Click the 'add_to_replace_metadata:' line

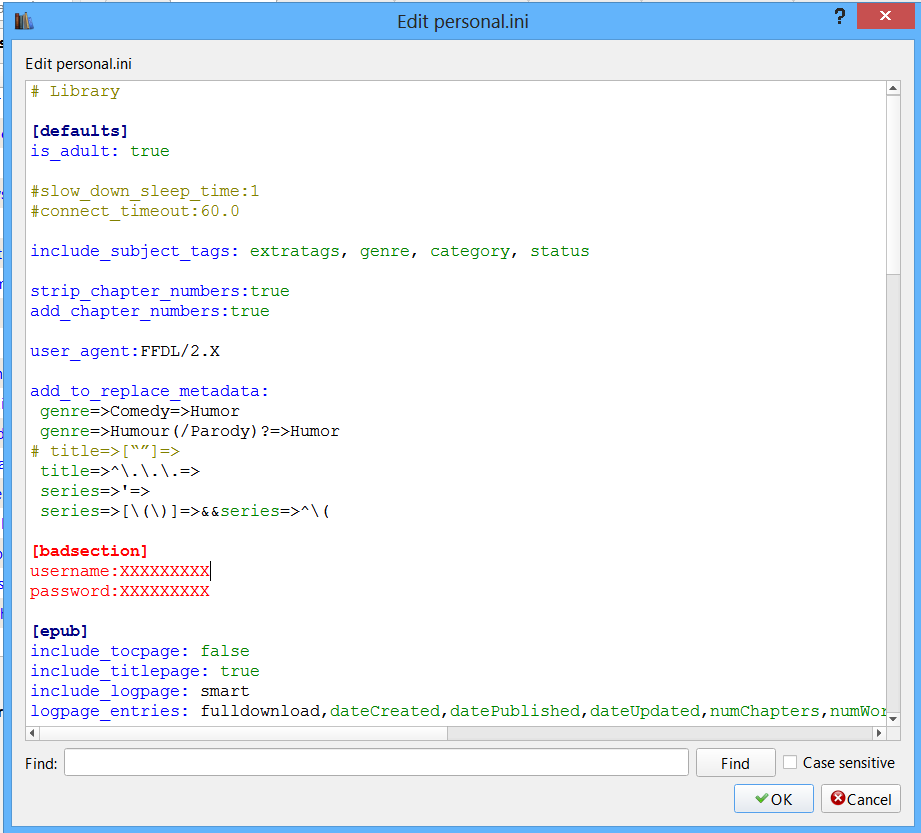pos(150,391)
